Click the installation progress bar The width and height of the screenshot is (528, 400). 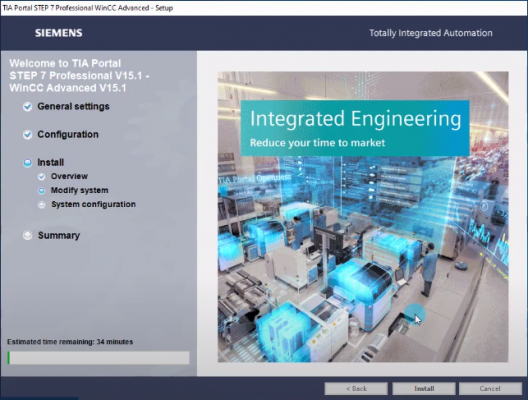point(98,358)
